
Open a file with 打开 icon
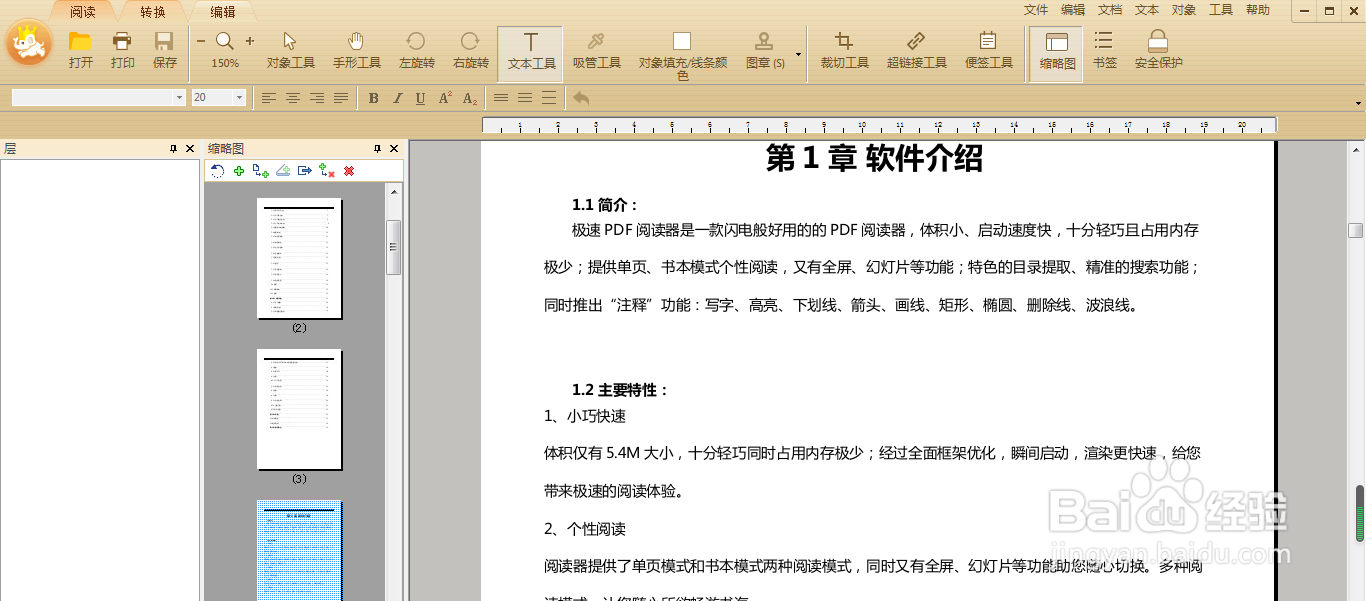pyautogui.click(x=81, y=50)
